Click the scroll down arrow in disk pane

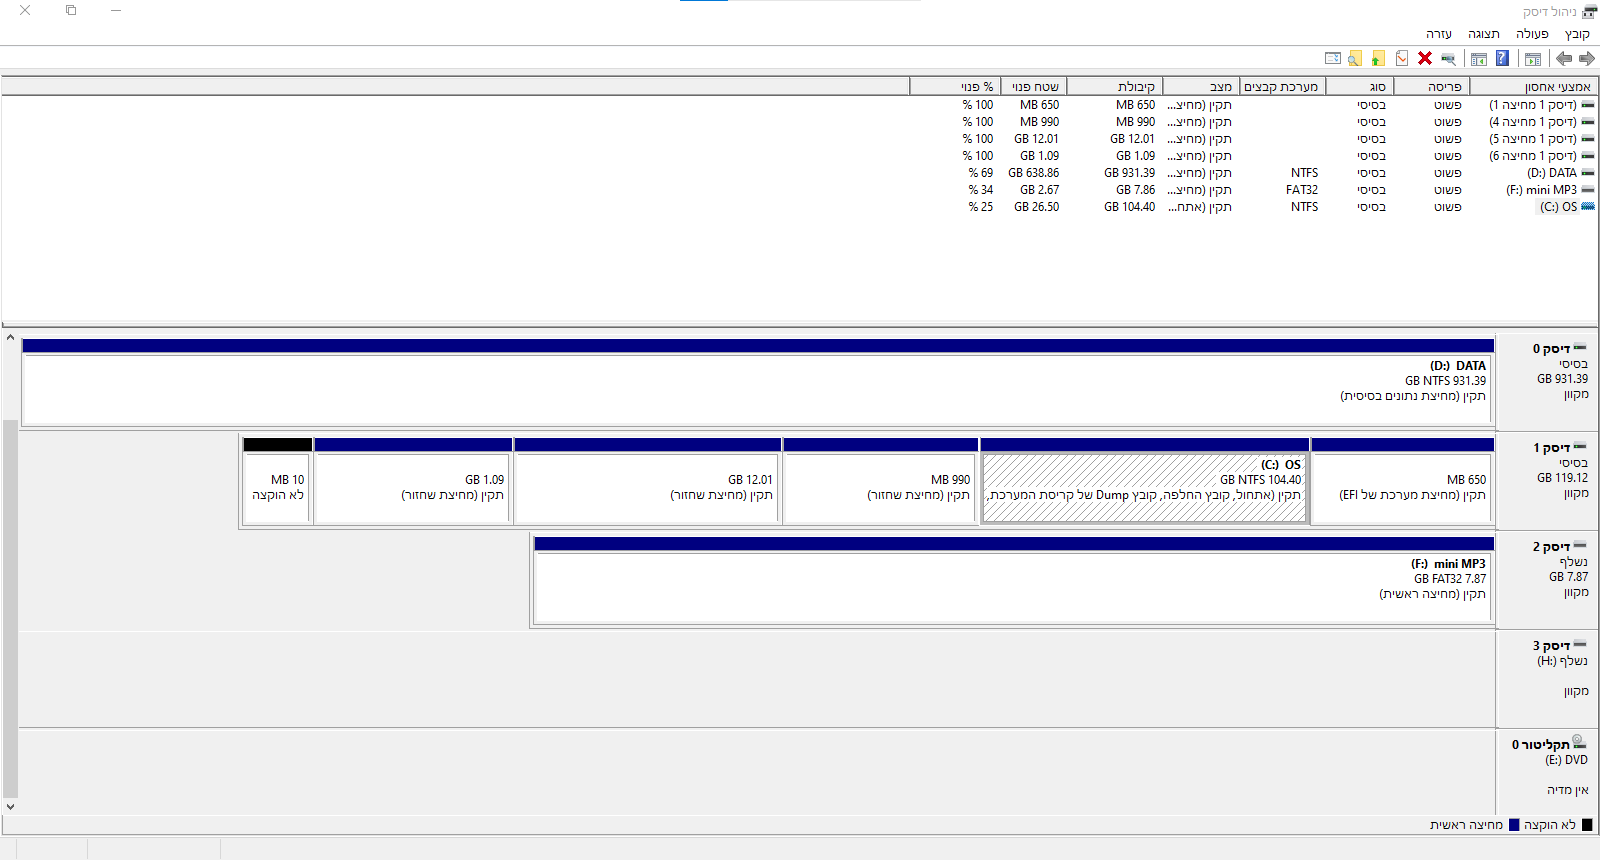point(10,806)
